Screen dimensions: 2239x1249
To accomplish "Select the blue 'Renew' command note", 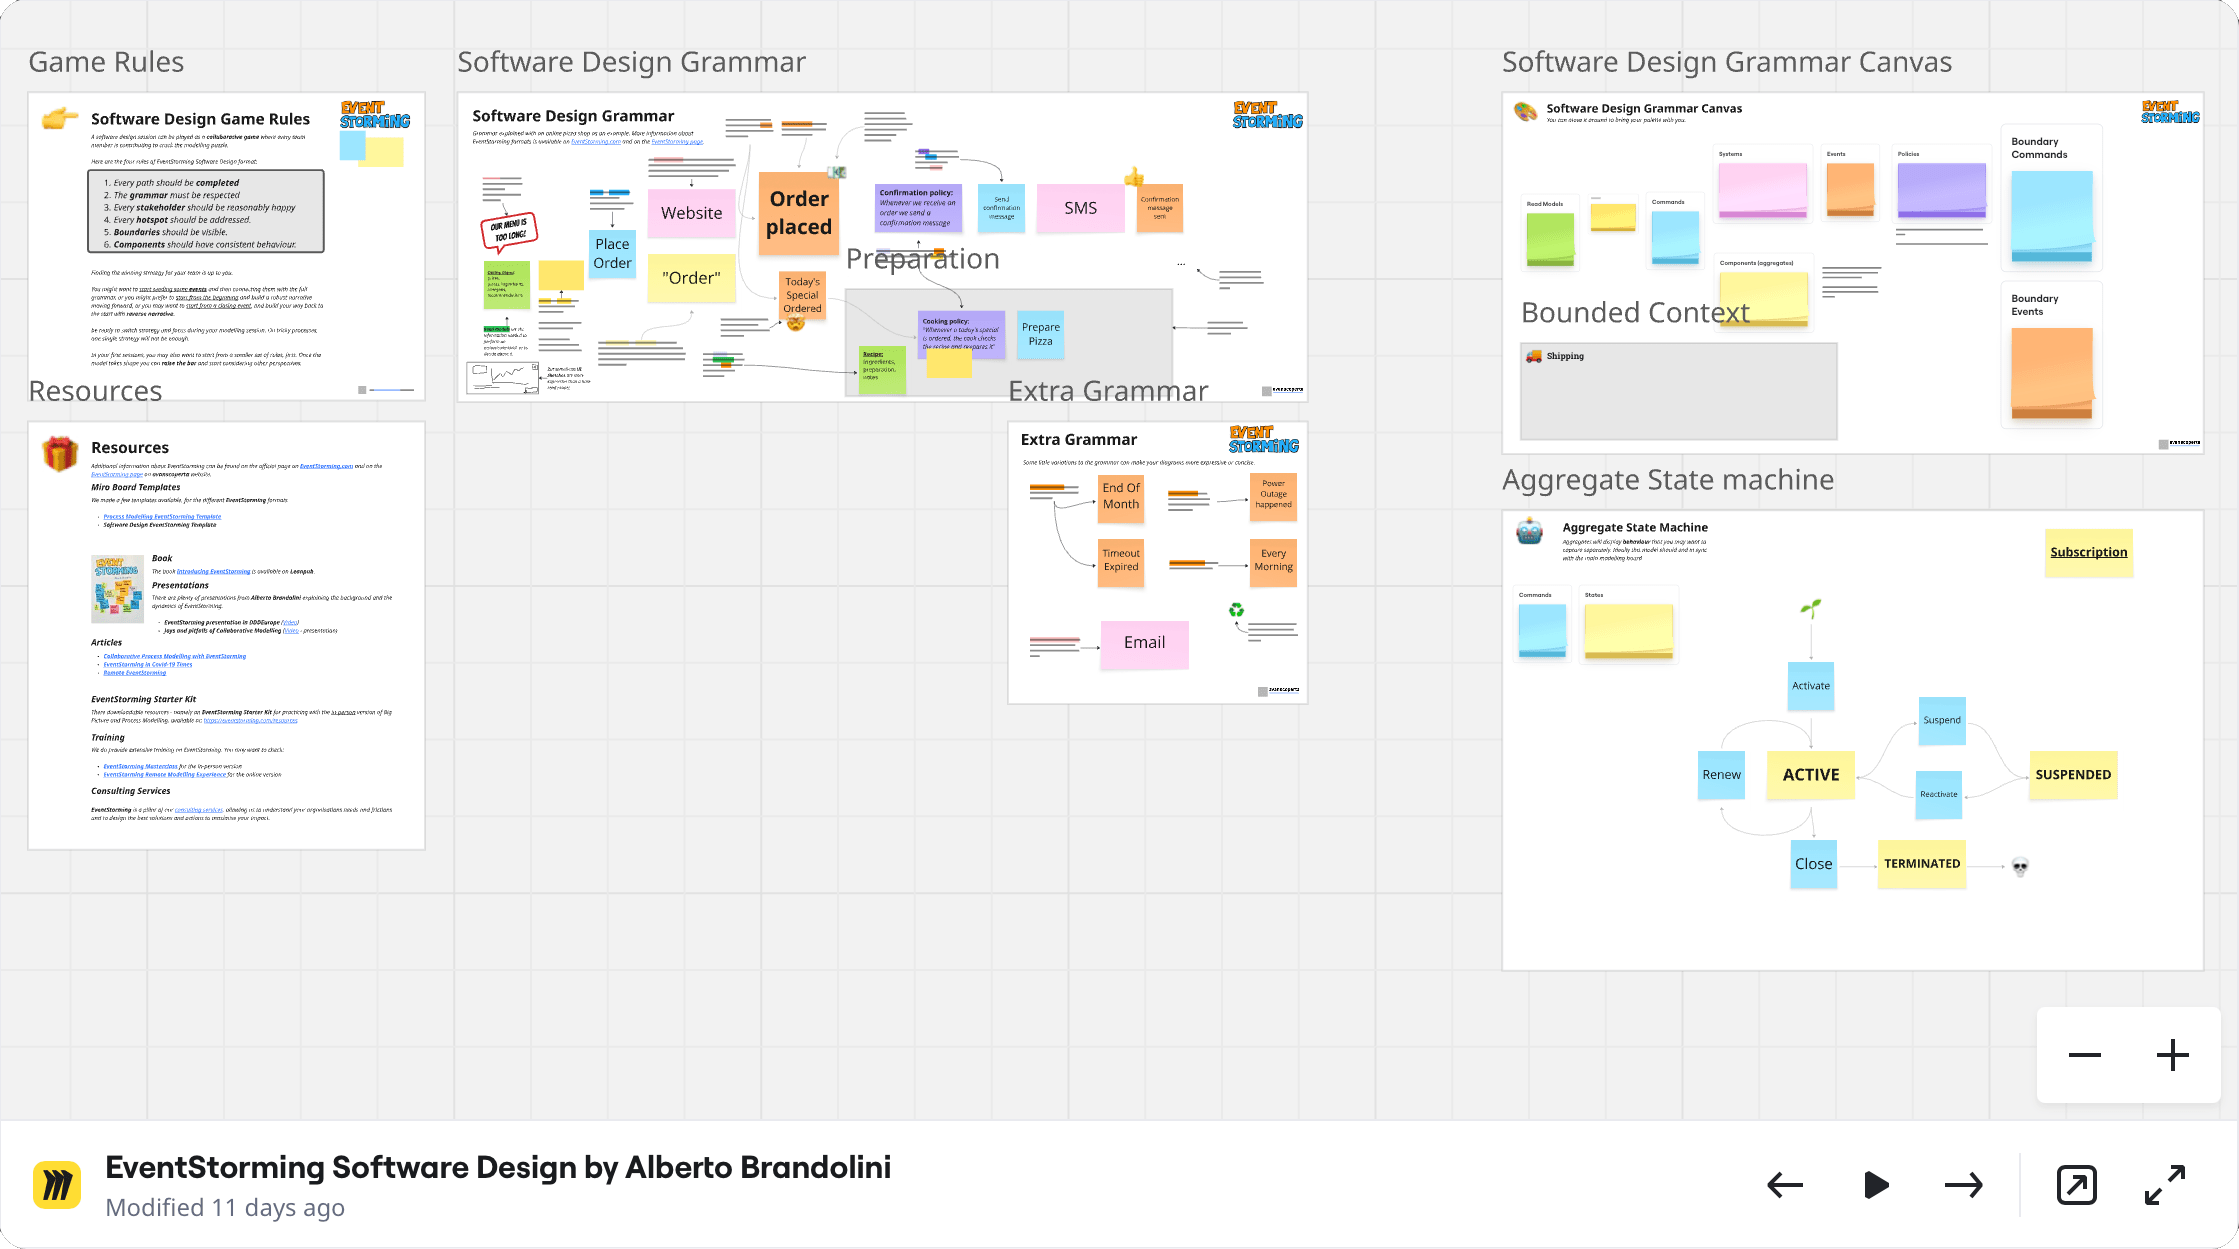I will tap(1721, 775).
